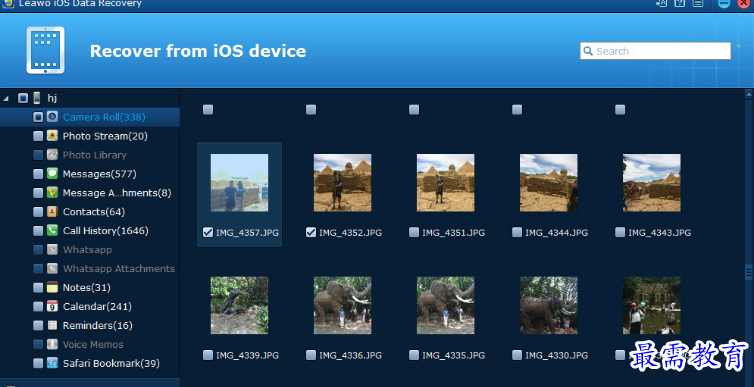The height and width of the screenshot is (387, 754).
Task: Uncheck the IMG_4352.JPG checkbox
Action: (x=311, y=233)
